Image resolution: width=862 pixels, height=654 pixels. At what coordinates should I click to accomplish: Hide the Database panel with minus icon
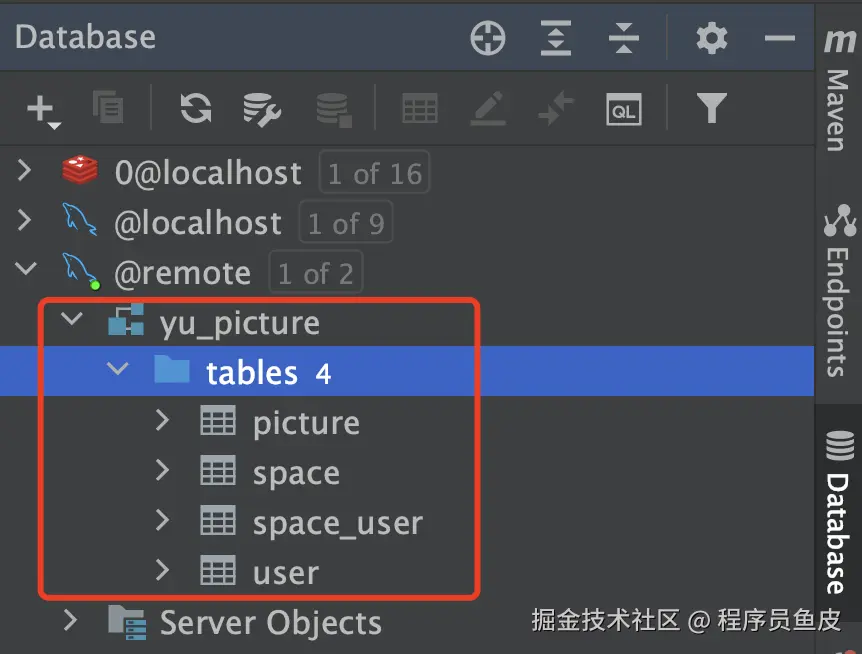(x=779, y=39)
